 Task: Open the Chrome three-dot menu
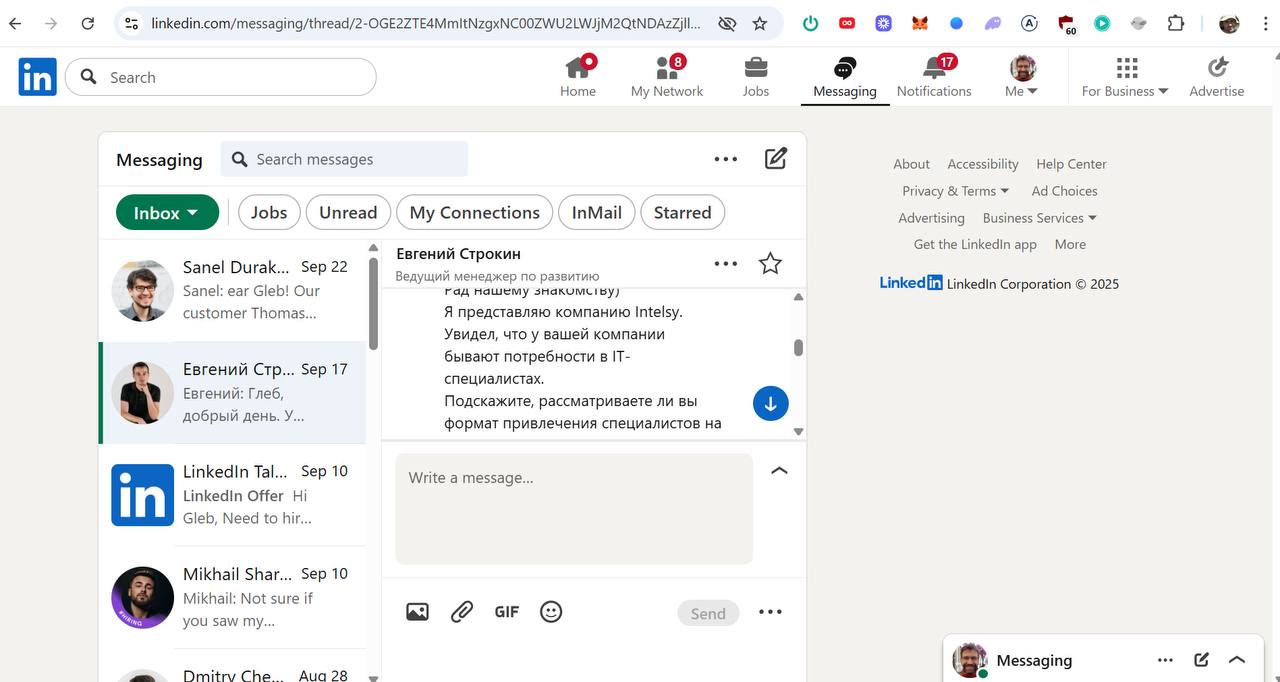pyautogui.click(x=1267, y=23)
